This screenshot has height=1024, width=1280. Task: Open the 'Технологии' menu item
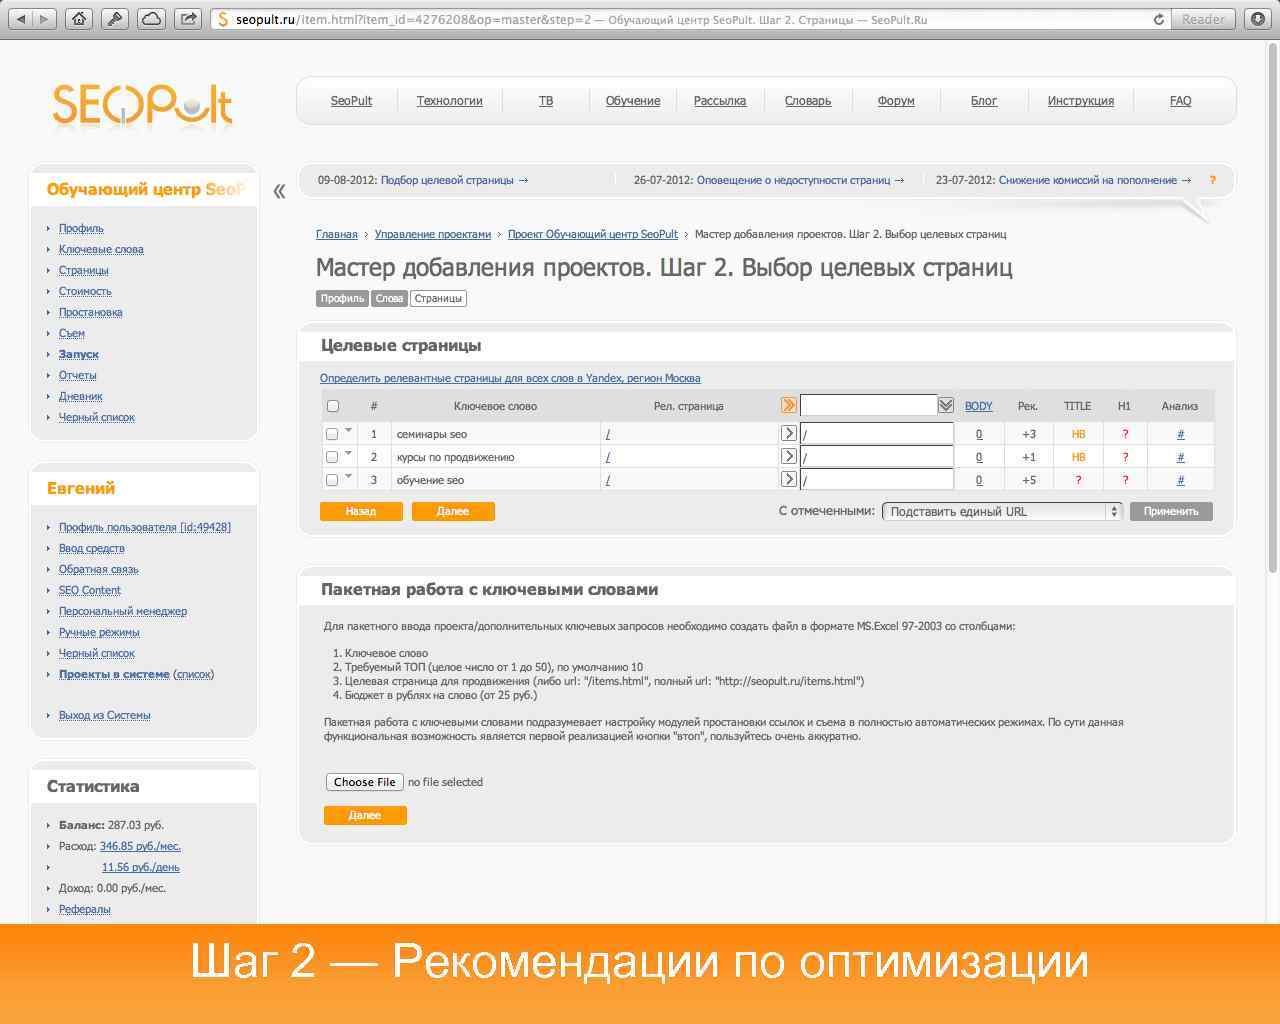[x=449, y=100]
